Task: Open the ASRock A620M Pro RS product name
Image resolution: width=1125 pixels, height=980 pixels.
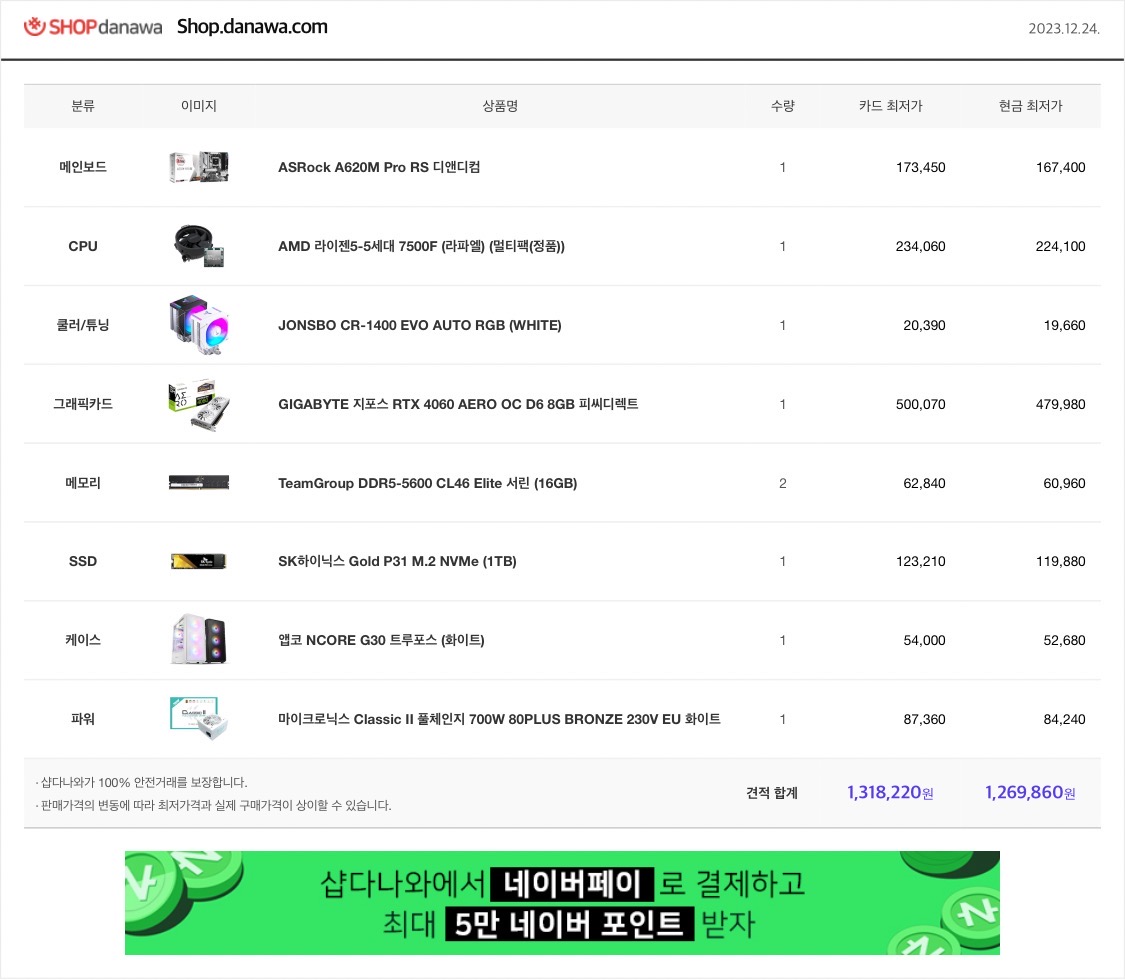Action: 379,167
